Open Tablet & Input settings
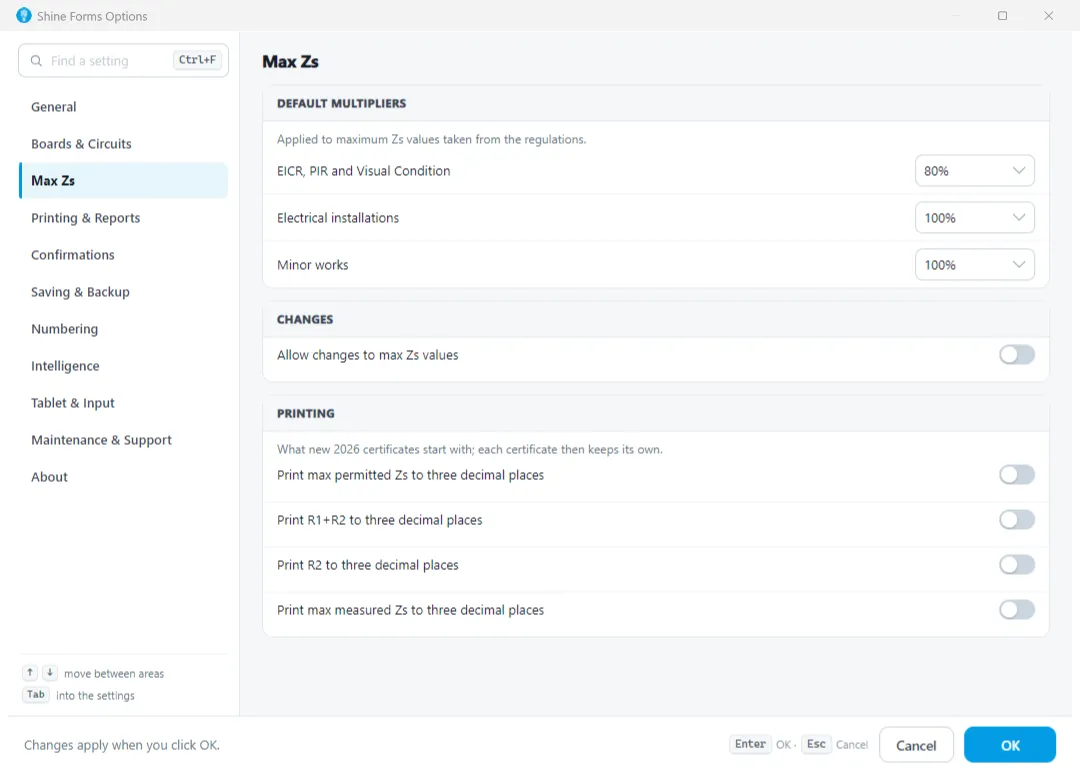This screenshot has height=773, width=1080. pos(123,403)
